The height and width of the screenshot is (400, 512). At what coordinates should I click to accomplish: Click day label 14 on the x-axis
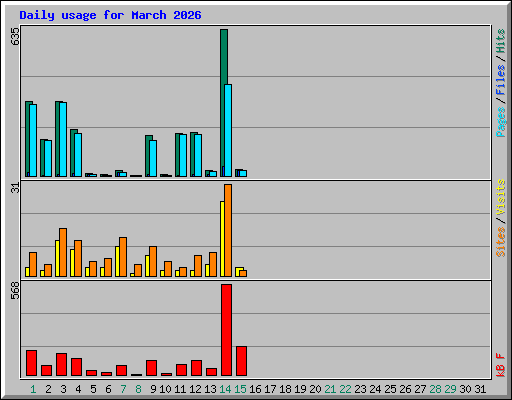pos(225,389)
